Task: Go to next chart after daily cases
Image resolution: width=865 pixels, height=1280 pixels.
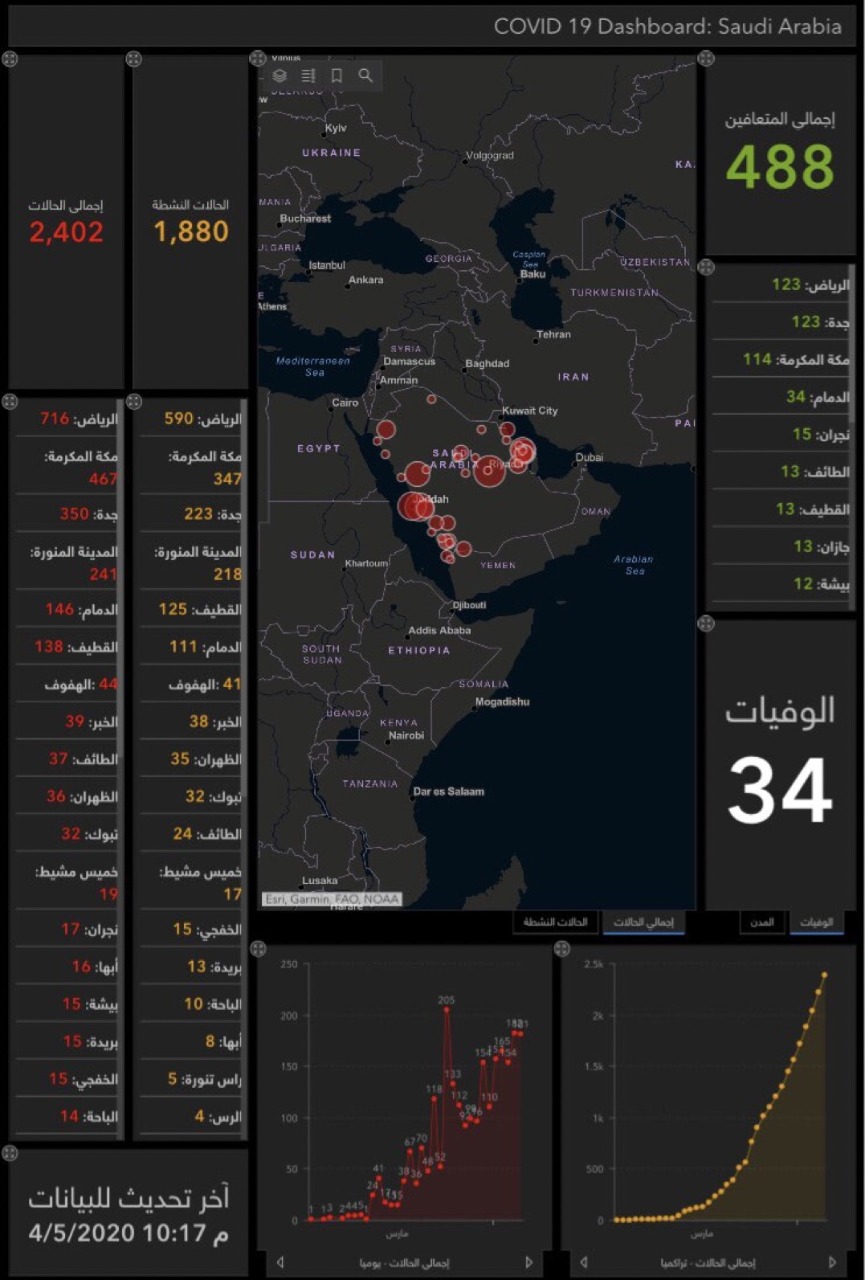Action: tap(529, 1262)
